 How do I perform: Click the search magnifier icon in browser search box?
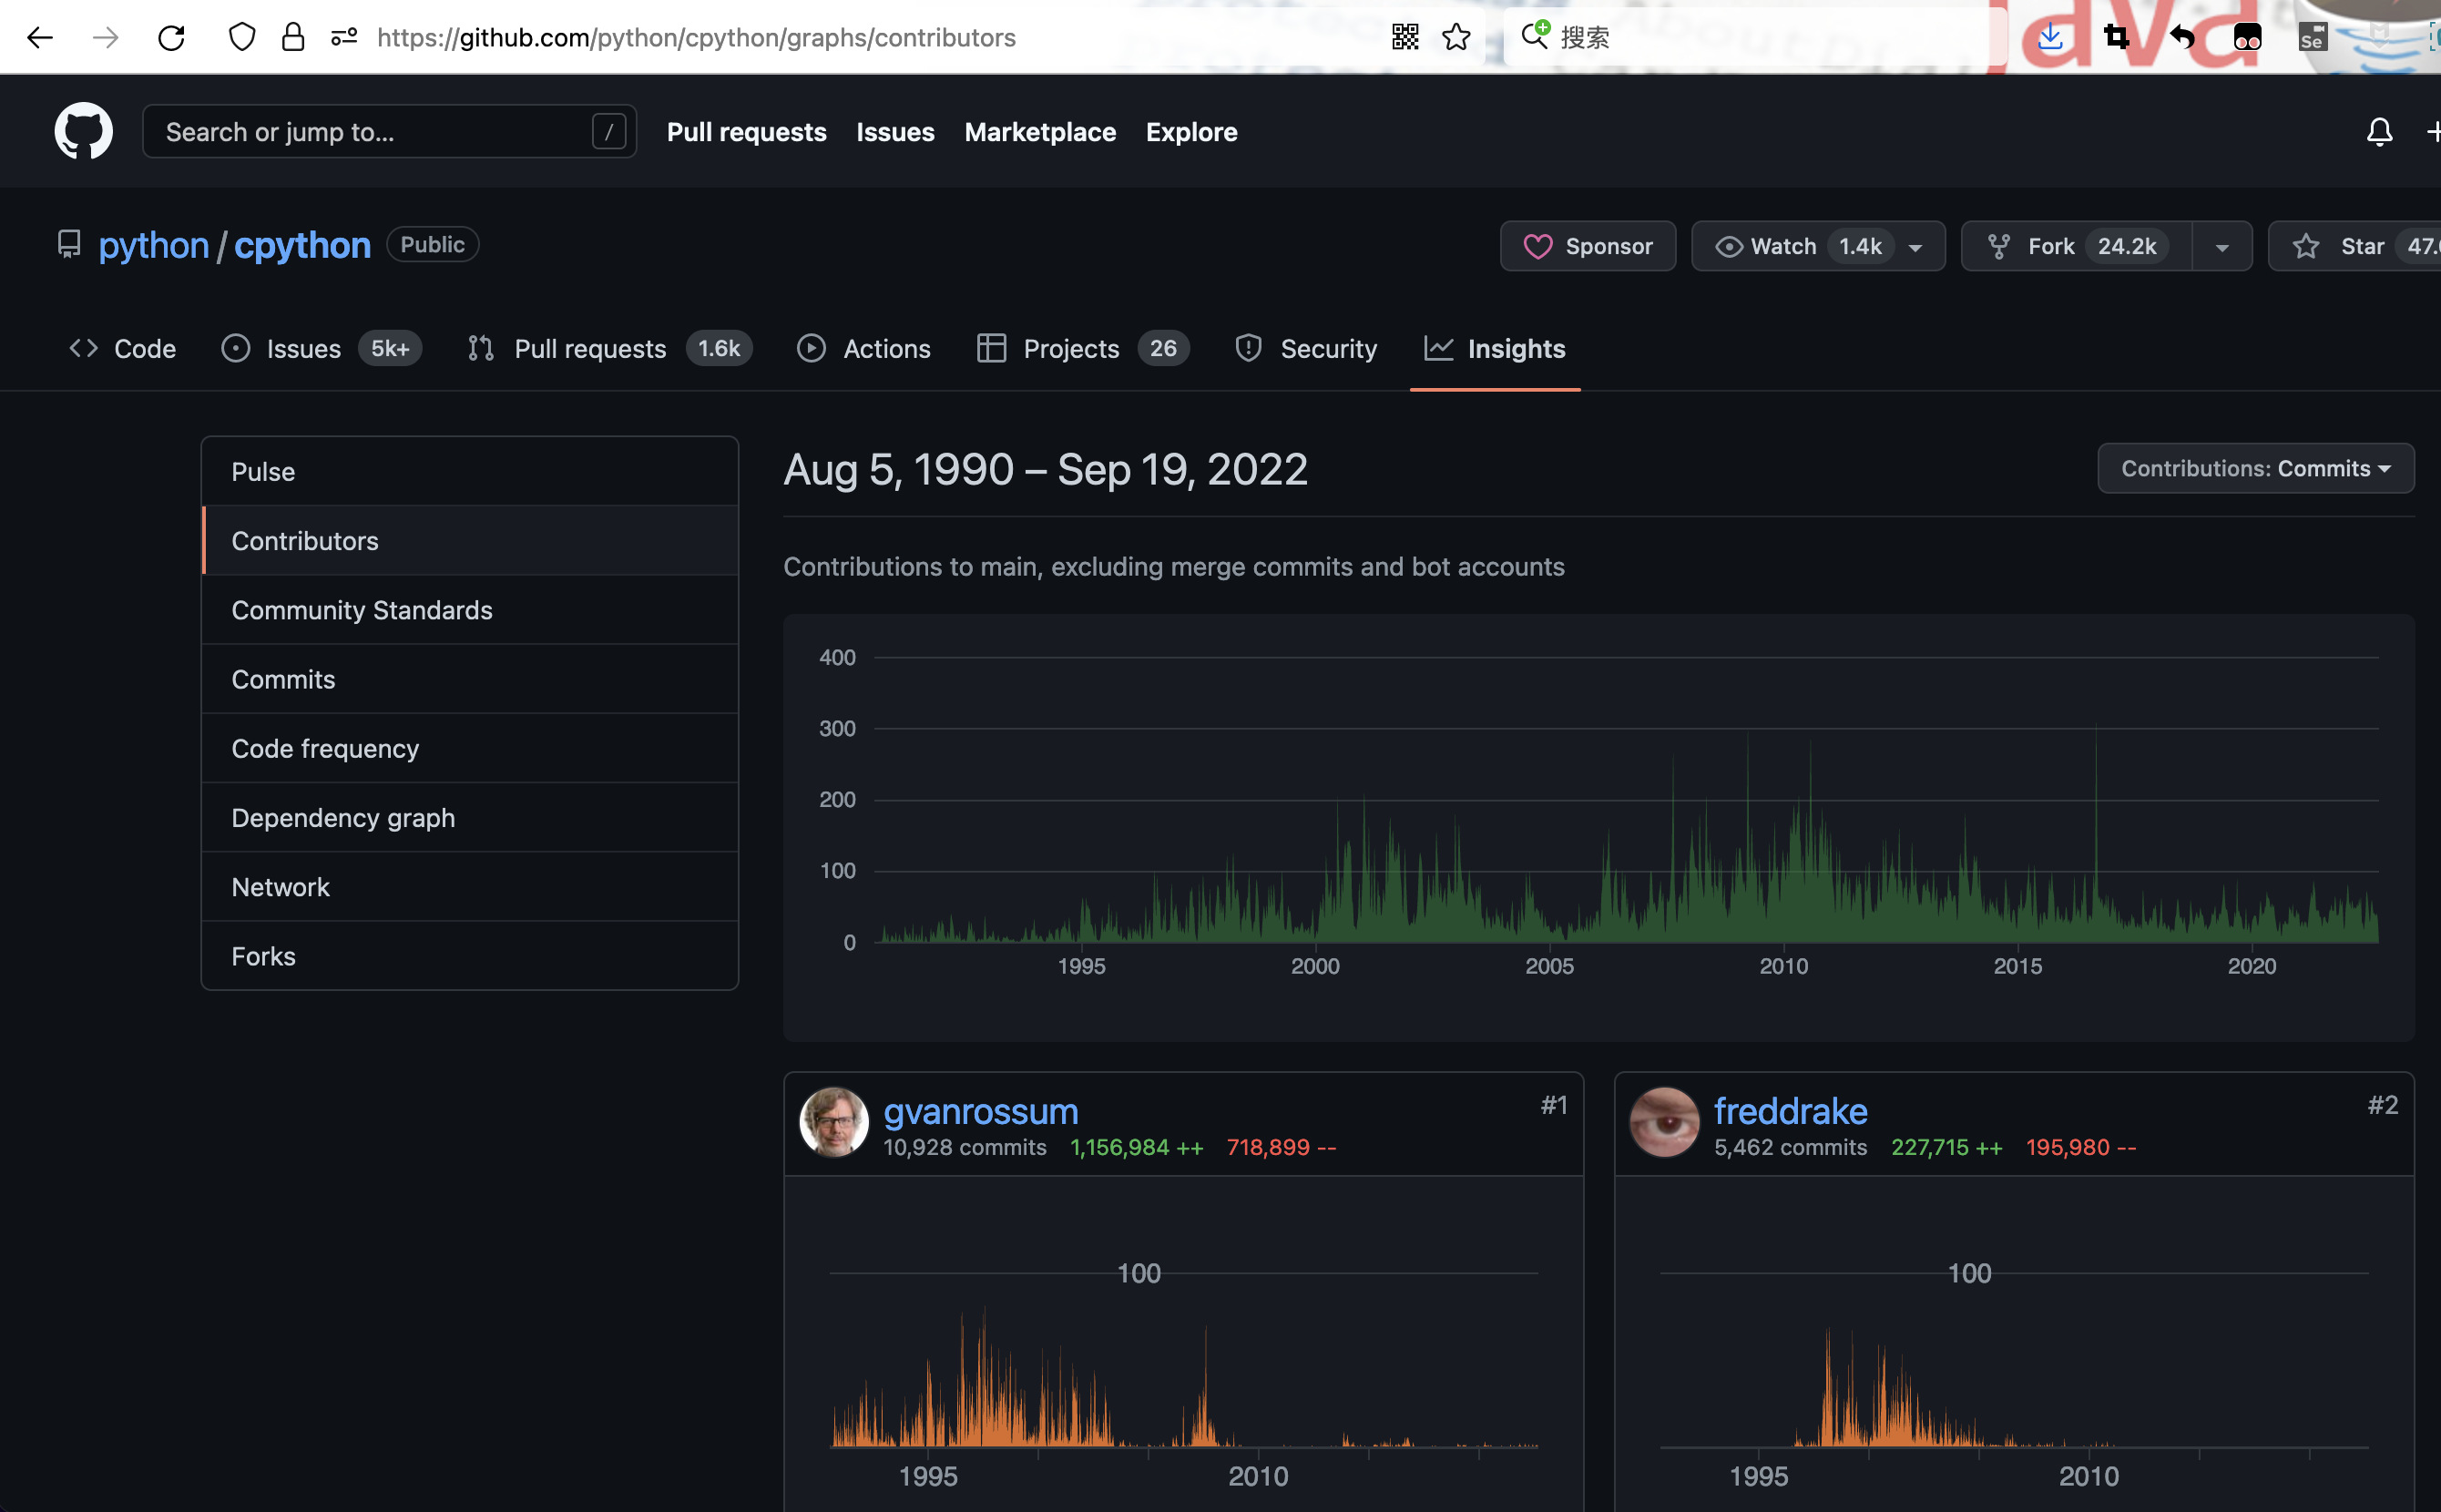tap(1535, 36)
